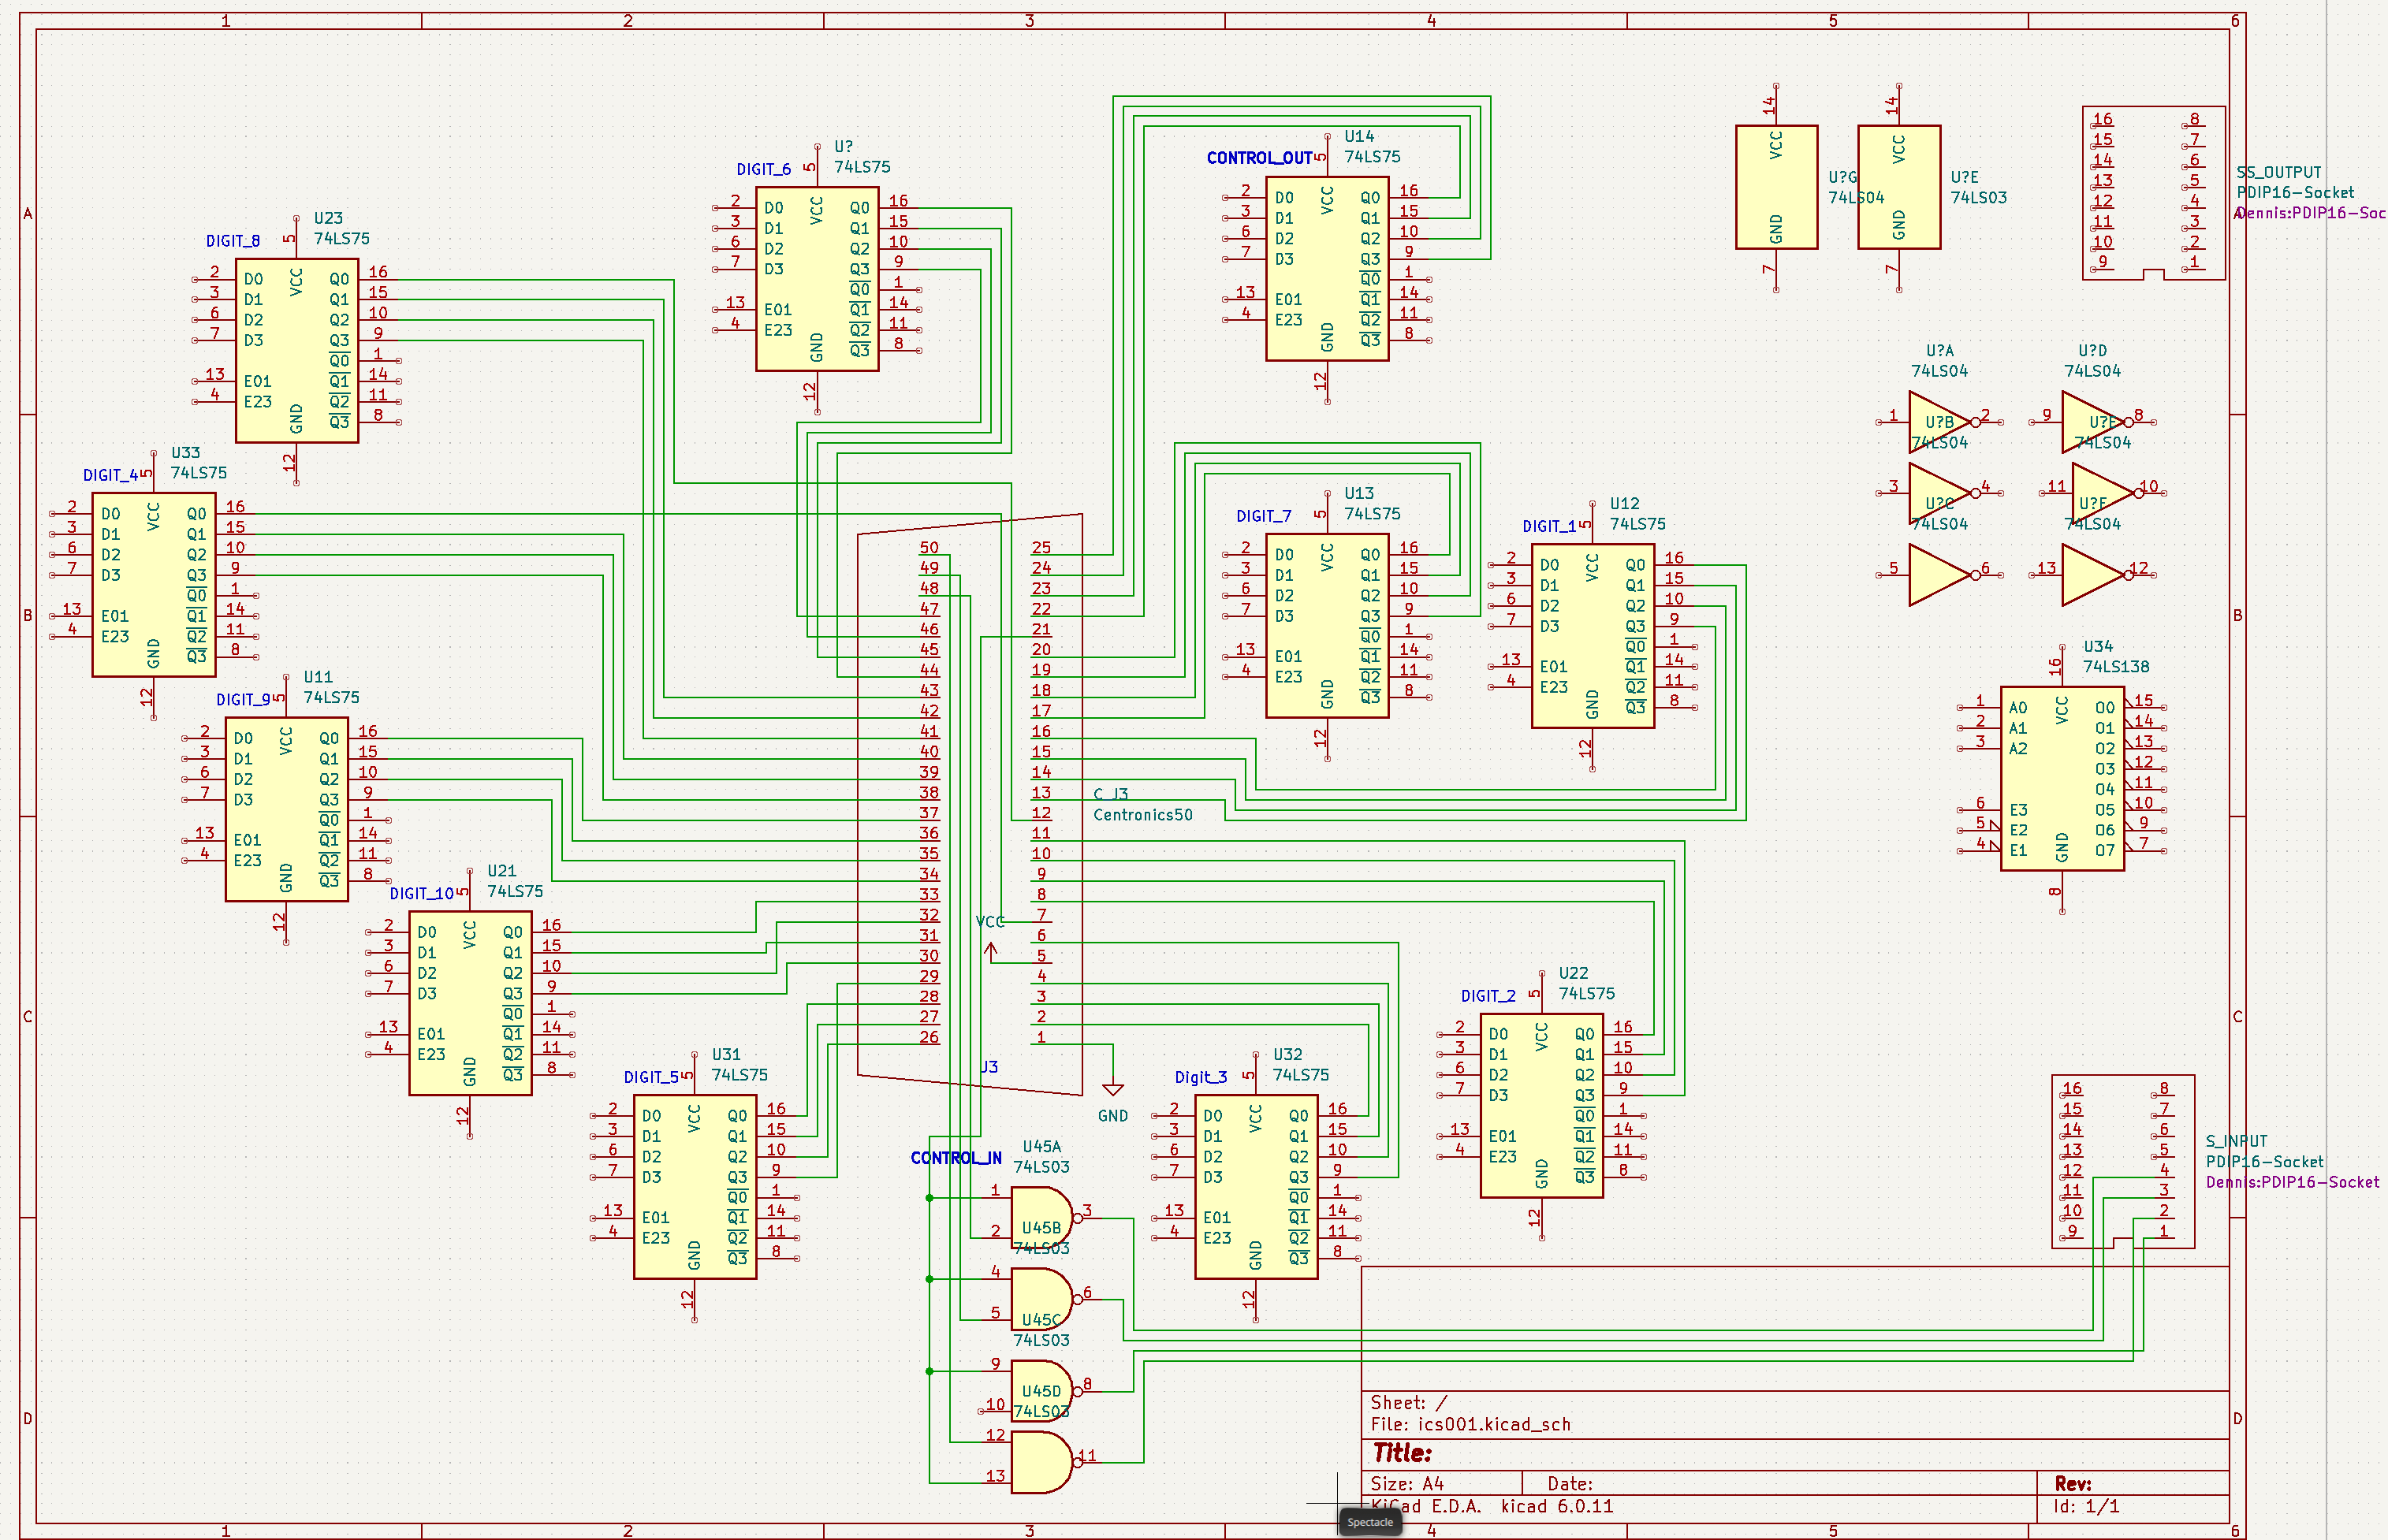Click the U?A 74LS04 reference text

[x=1940, y=351]
